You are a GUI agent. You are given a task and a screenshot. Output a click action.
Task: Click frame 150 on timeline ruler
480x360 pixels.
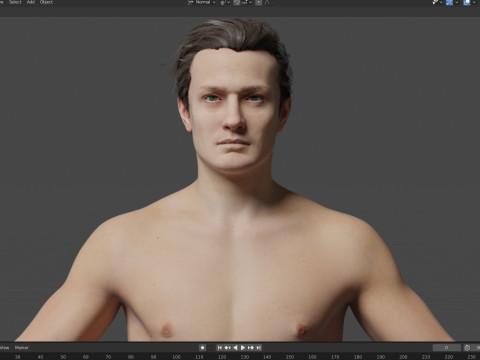click(x=290, y=357)
